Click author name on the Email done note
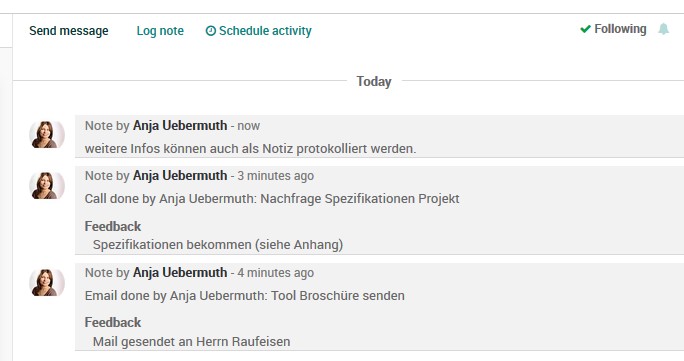 [180, 272]
